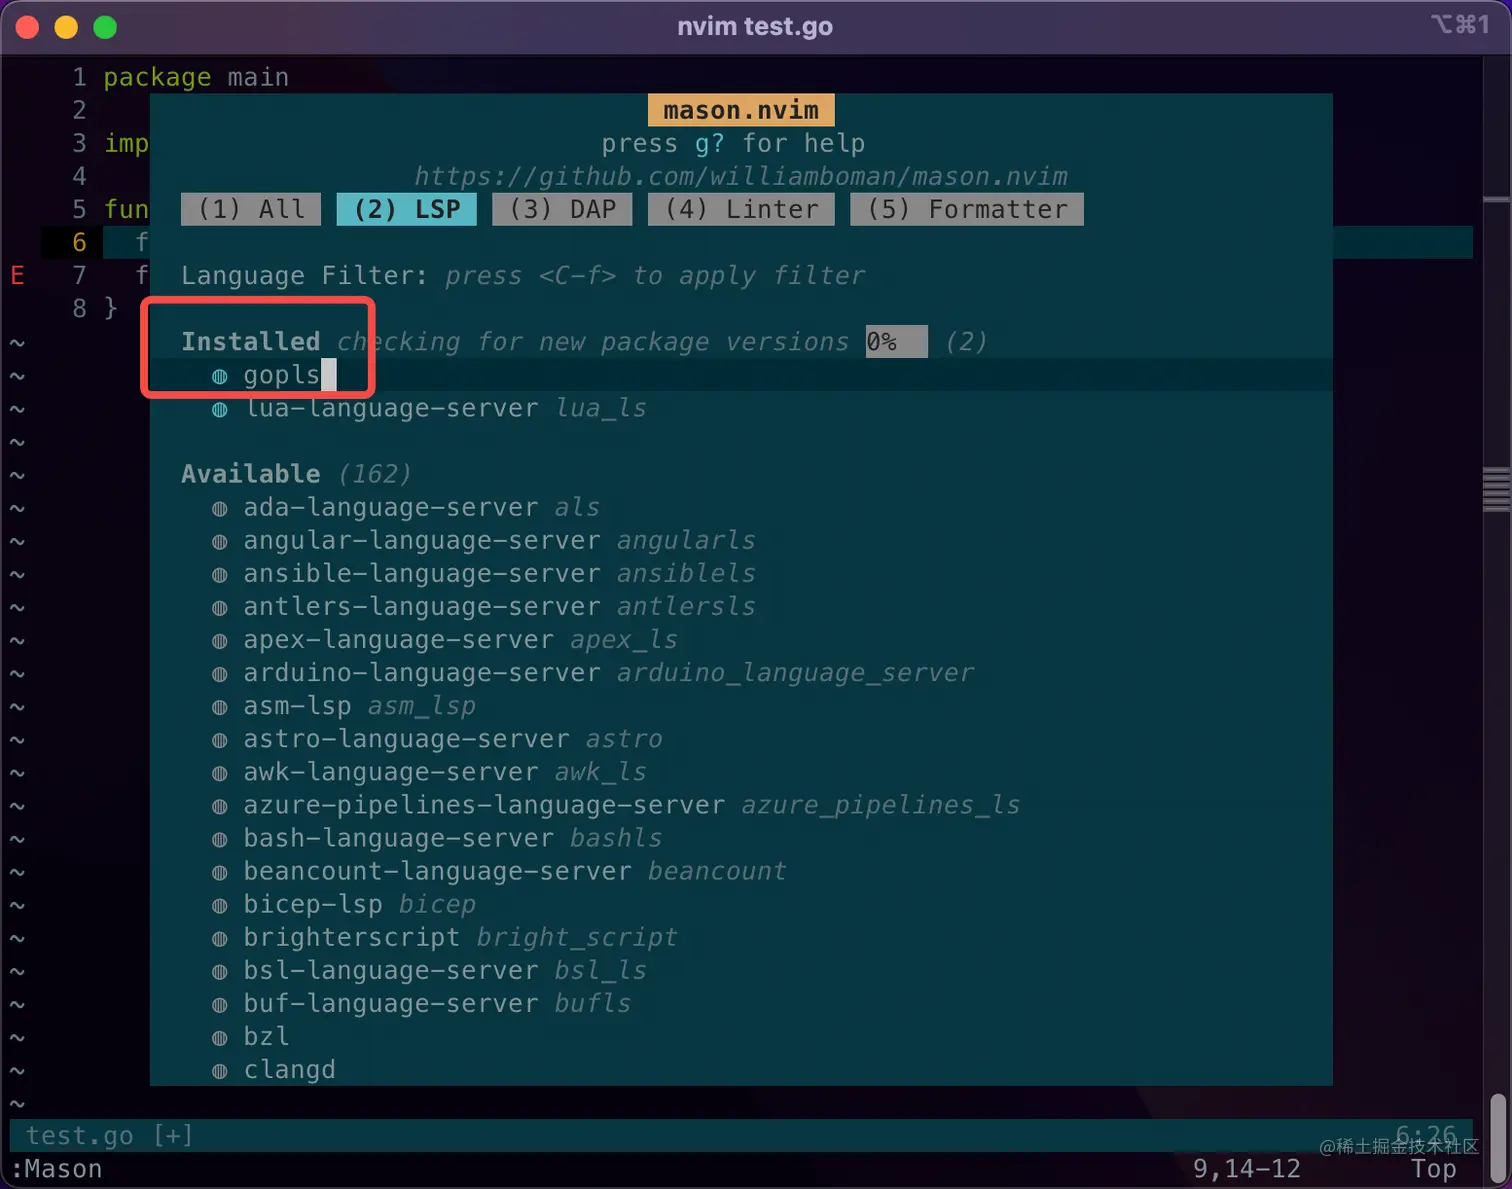1512x1189 pixels.
Task: Choose the brighterscript package bullet
Action: click(x=220, y=938)
